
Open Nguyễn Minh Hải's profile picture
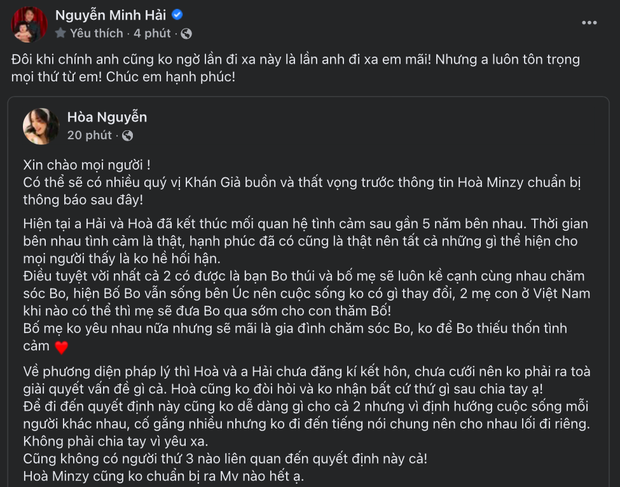[27, 23]
